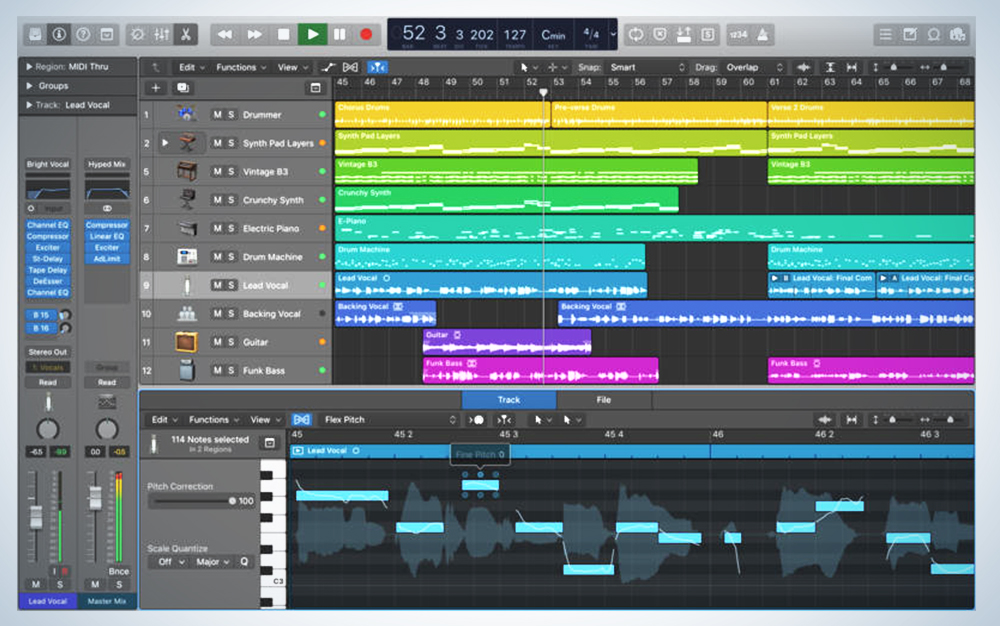Add a new track with the plus button
The height and width of the screenshot is (626, 1000).
point(155,88)
